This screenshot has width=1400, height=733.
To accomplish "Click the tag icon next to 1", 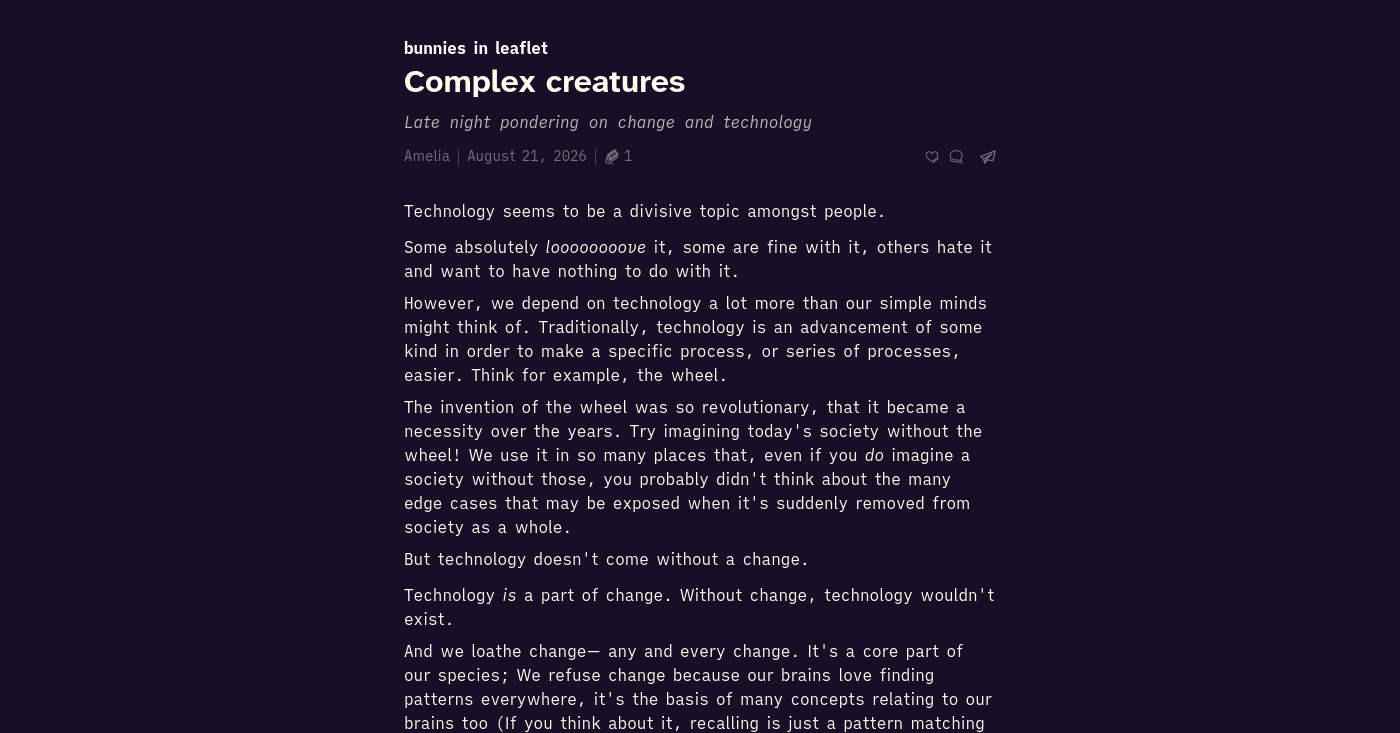I will click(612, 157).
